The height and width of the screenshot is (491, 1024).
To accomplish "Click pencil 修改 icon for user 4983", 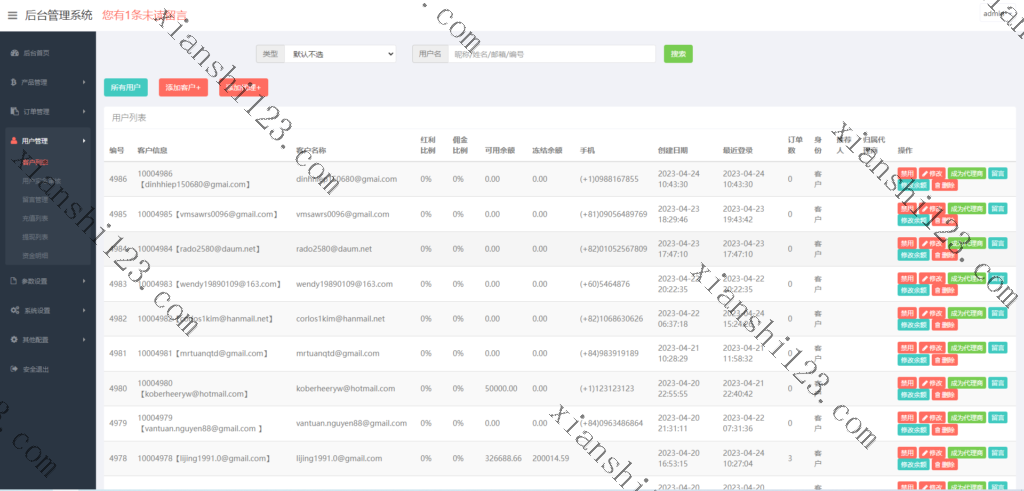I will pyautogui.click(x=924, y=278).
